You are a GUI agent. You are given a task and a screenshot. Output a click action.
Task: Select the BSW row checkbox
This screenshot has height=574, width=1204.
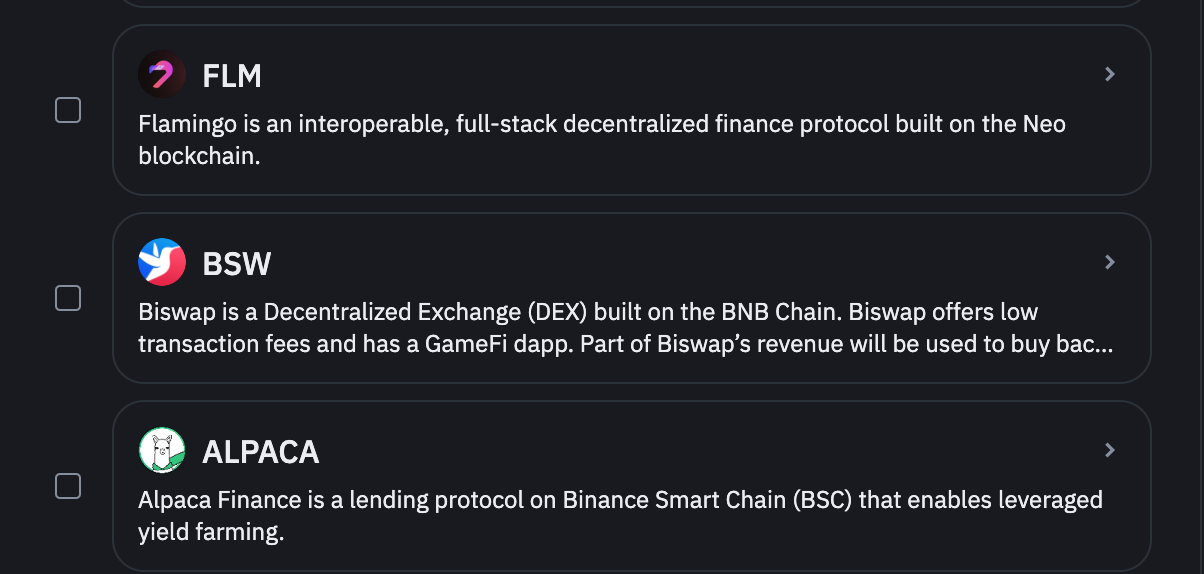[x=67, y=298]
